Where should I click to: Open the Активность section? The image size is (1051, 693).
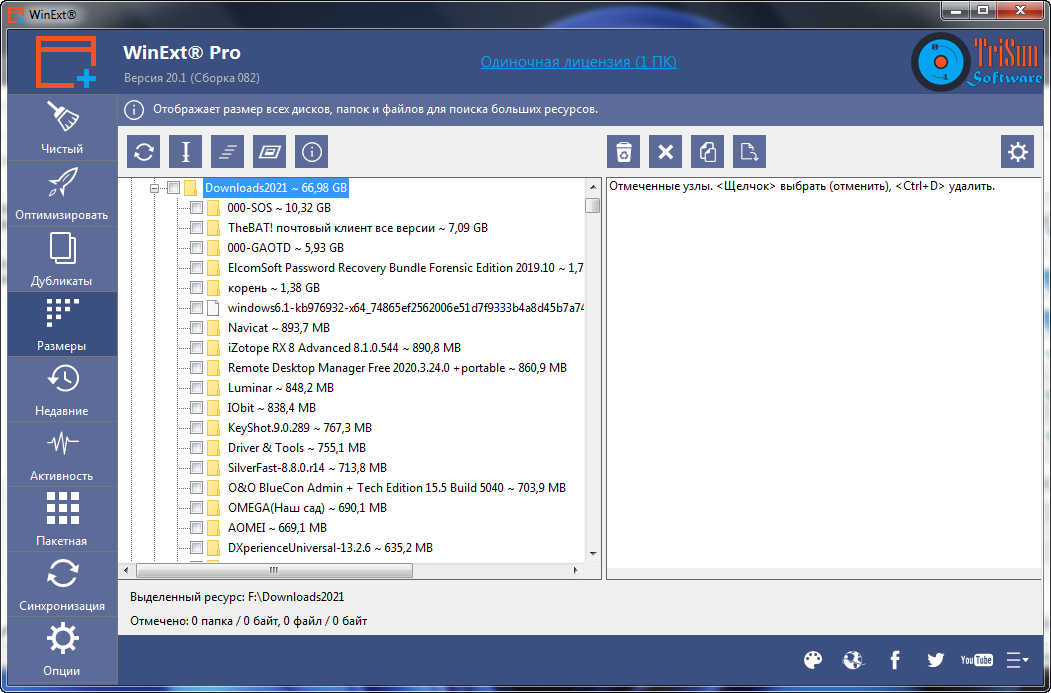coord(62,454)
